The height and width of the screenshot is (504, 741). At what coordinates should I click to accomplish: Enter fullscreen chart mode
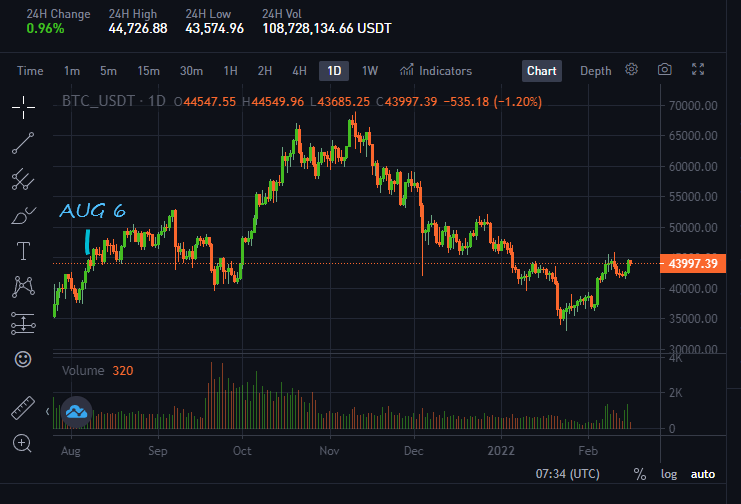(x=698, y=70)
